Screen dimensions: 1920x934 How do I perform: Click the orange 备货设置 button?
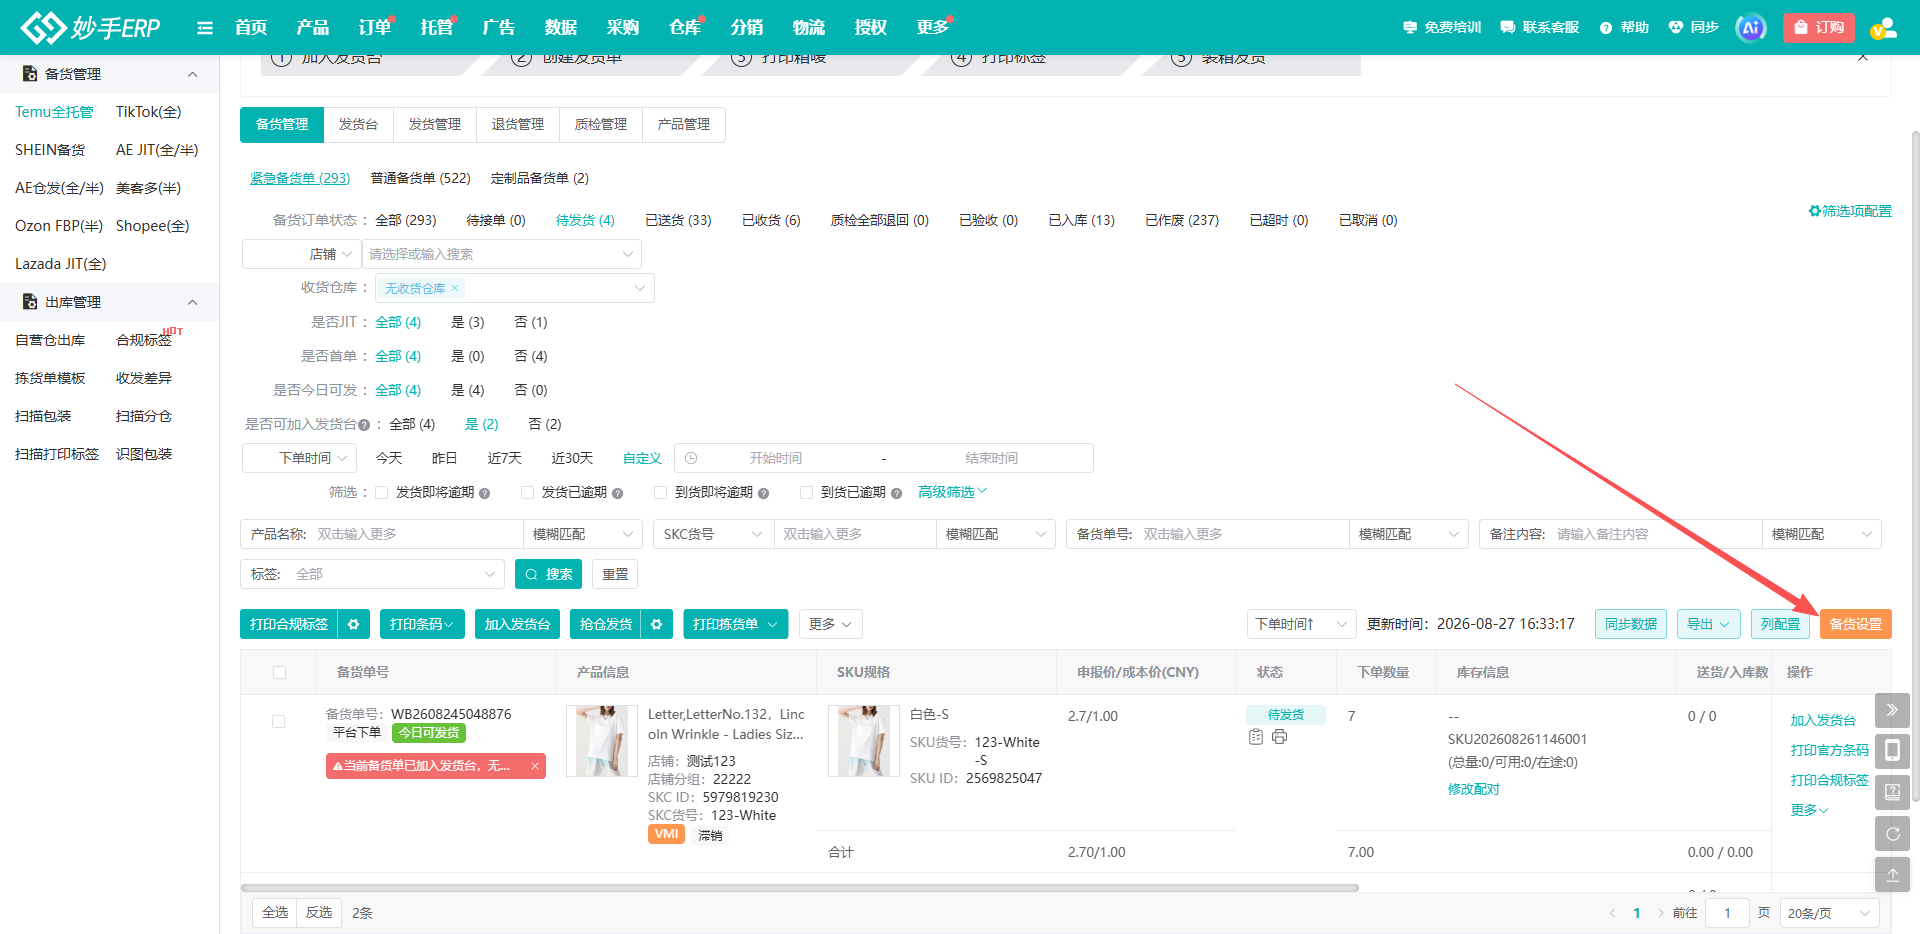pyautogui.click(x=1856, y=624)
